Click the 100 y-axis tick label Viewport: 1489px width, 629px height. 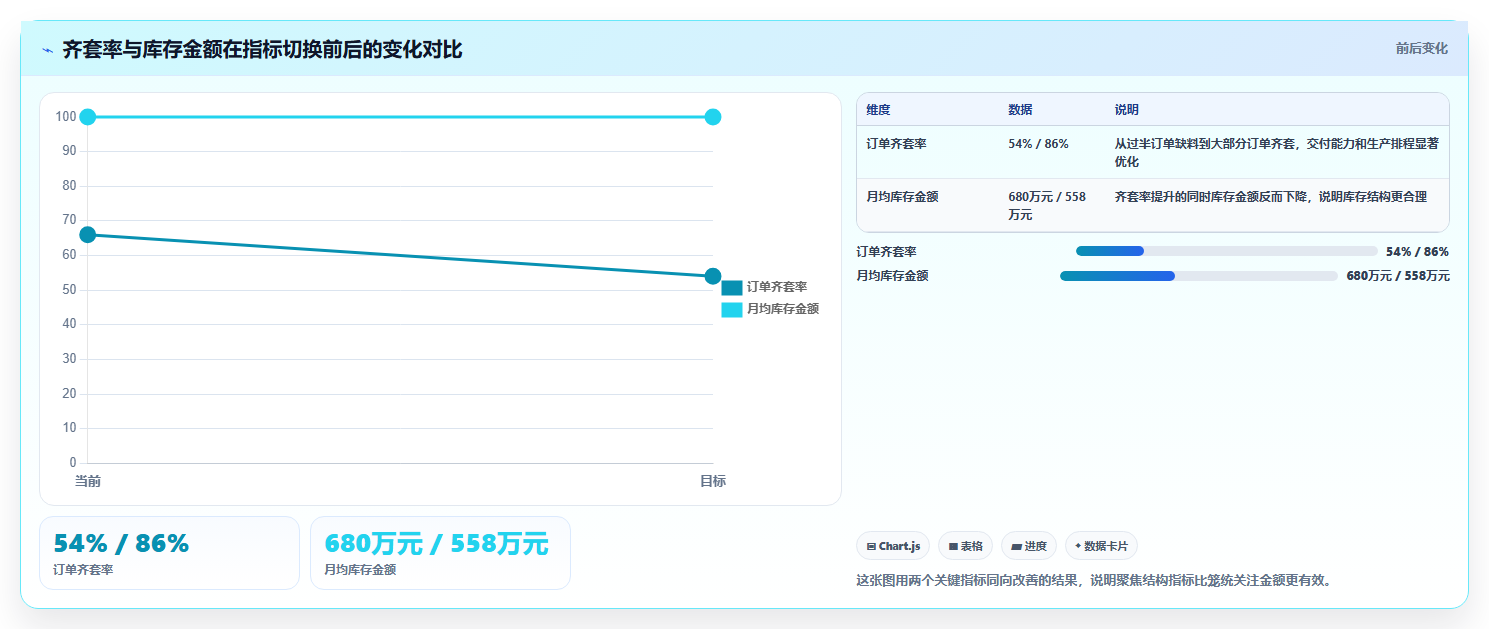[x=66, y=117]
